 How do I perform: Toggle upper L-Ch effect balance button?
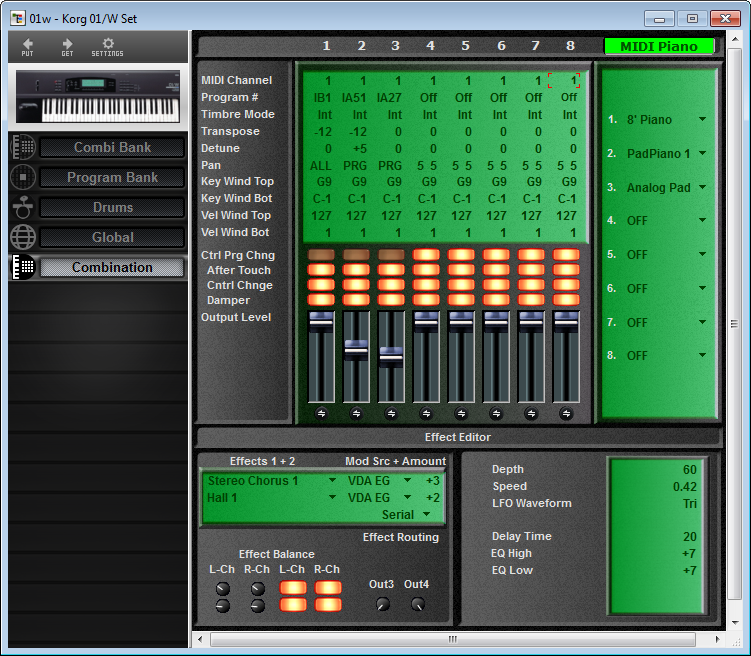click(x=293, y=588)
